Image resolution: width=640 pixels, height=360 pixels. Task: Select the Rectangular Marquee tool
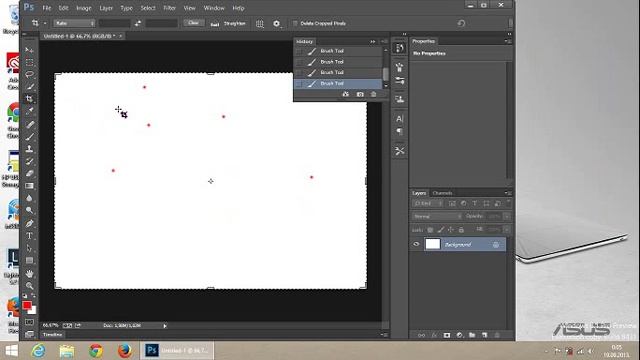point(29,62)
